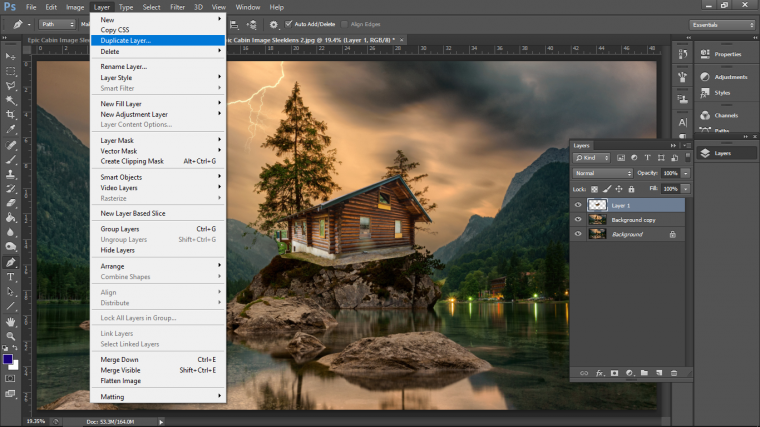Open the Path mode dropdown
This screenshot has height=427, width=760.
pos(57,24)
